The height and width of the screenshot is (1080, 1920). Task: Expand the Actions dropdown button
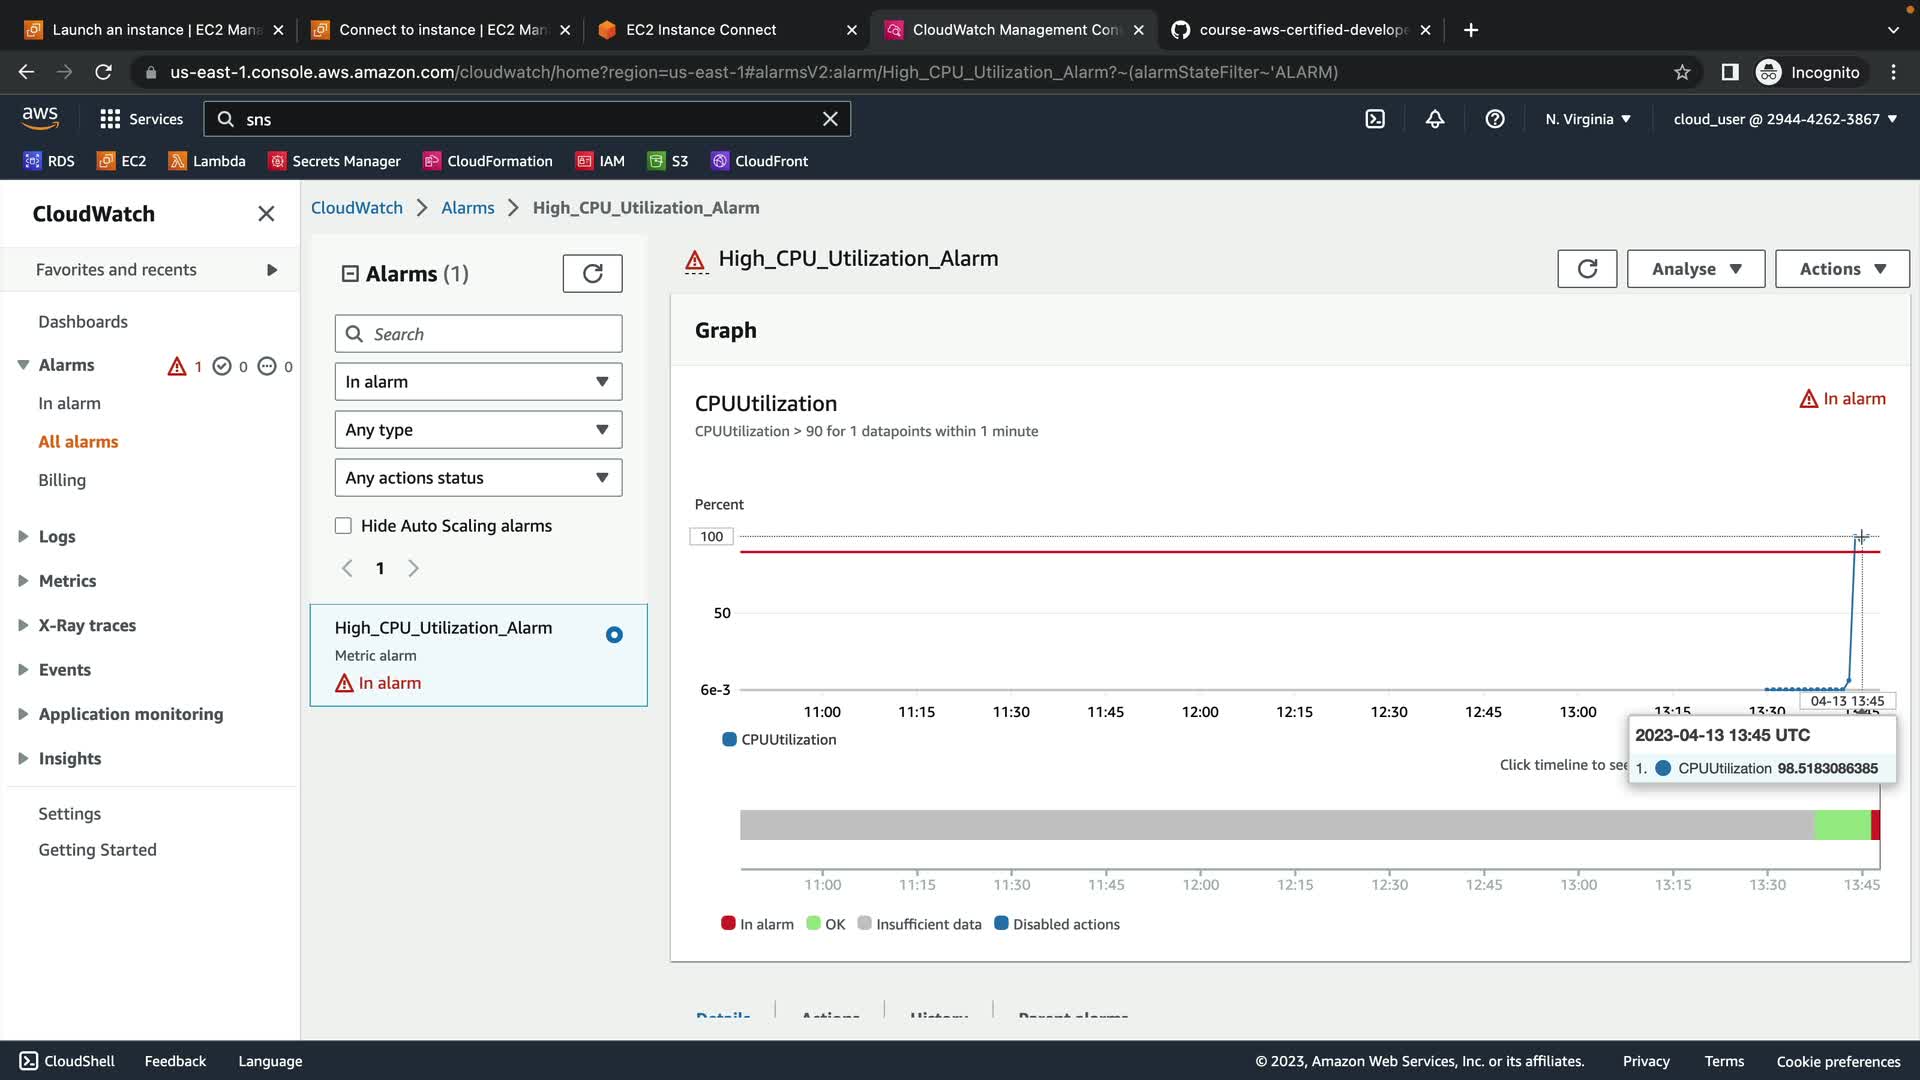click(x=1842, y=268)
